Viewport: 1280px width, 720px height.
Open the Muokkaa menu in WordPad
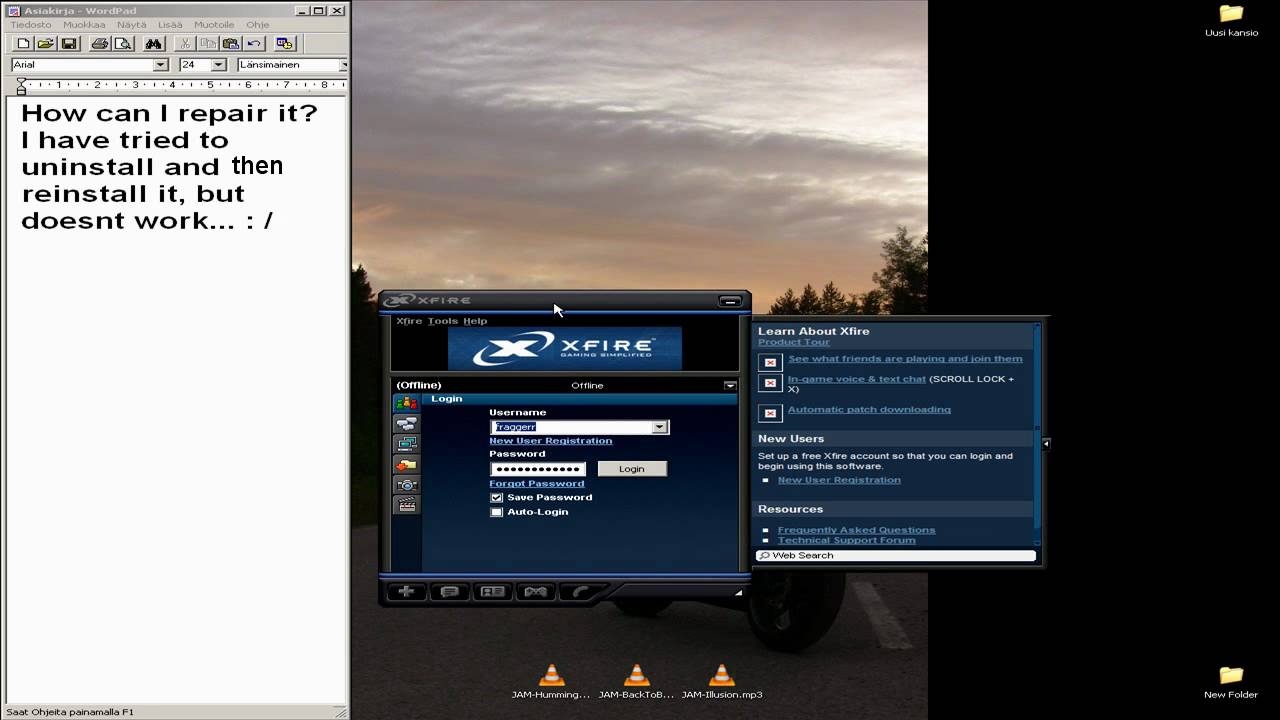(84, 25)
